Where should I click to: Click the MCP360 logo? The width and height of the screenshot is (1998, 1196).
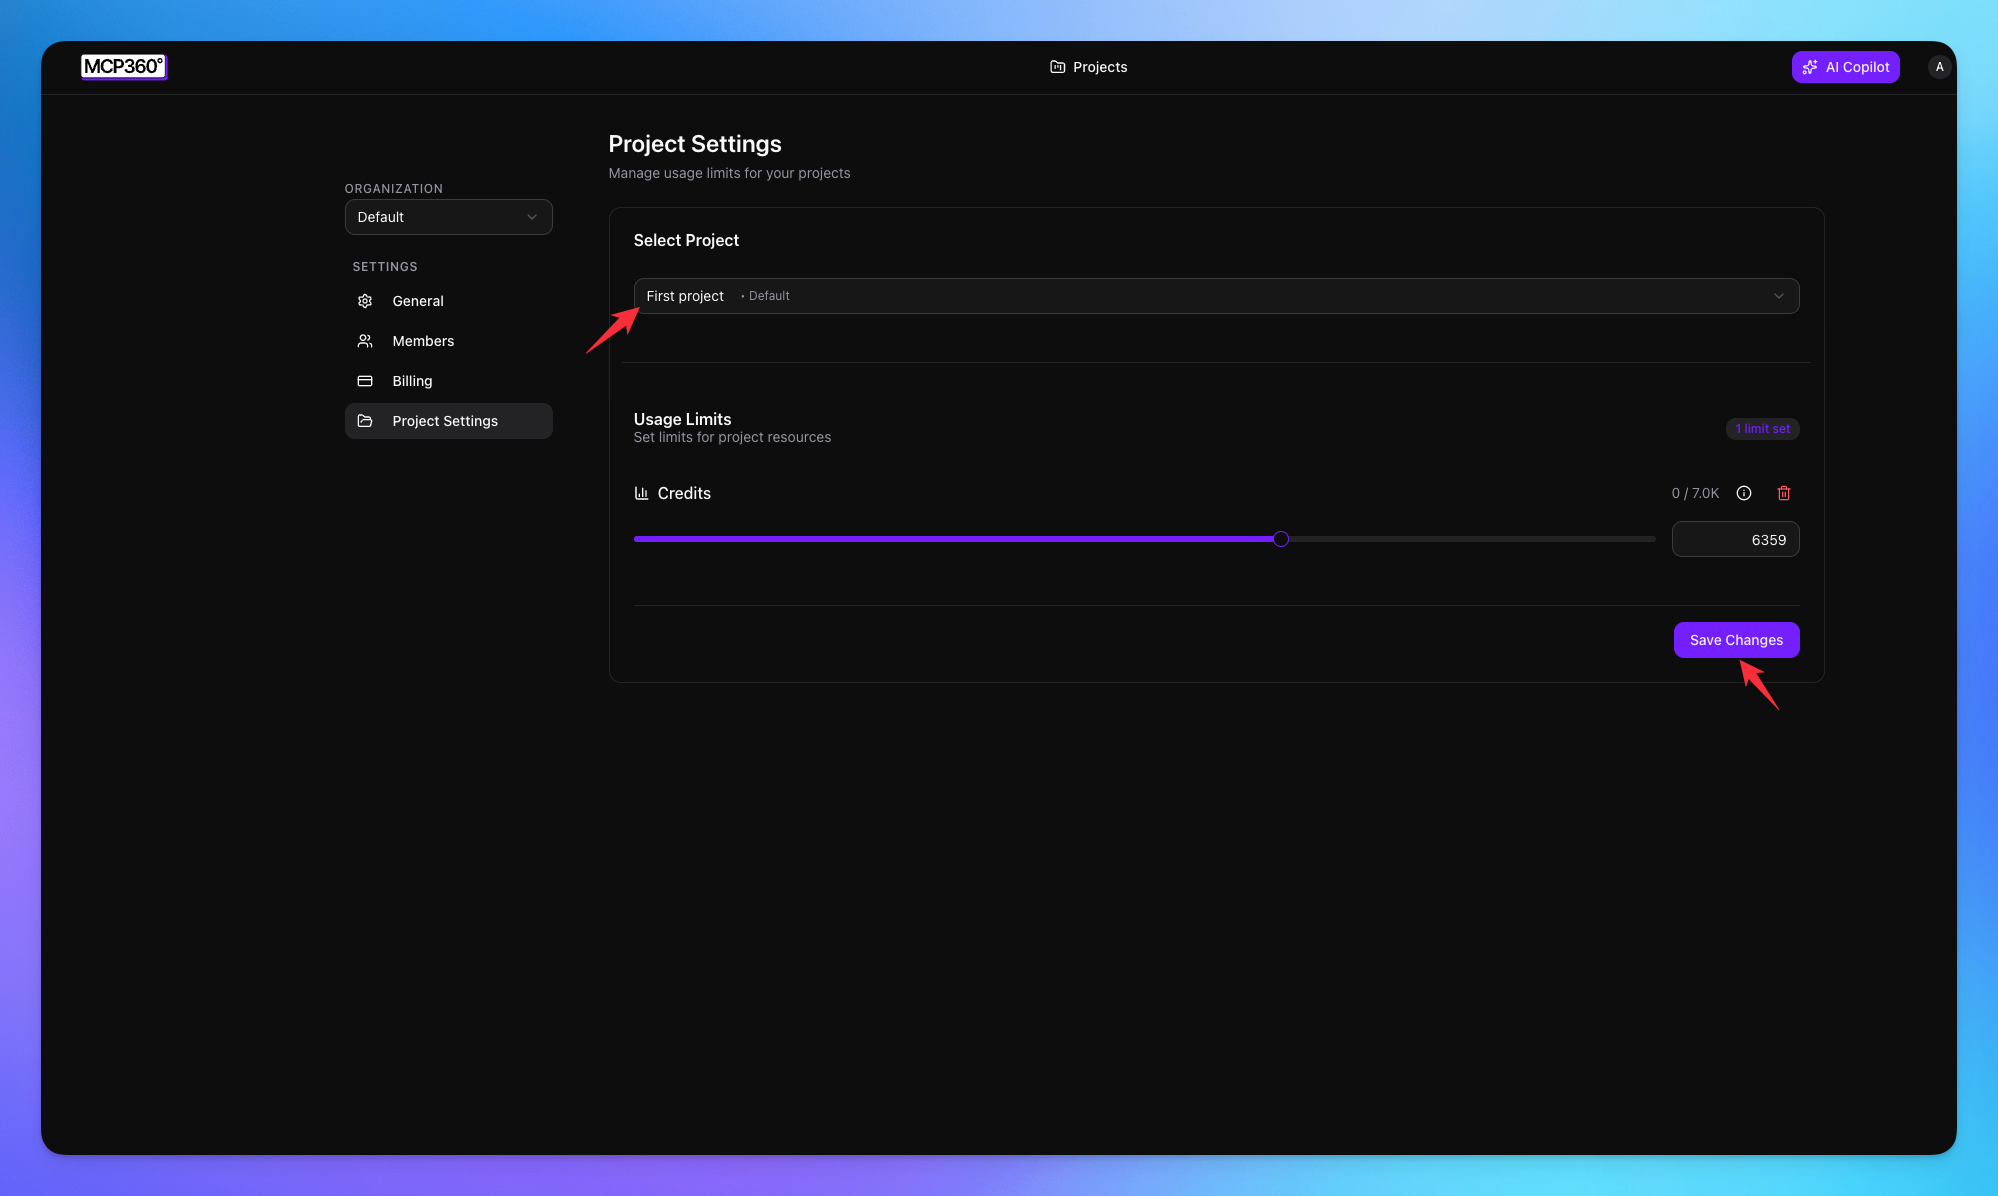point(123,66)
